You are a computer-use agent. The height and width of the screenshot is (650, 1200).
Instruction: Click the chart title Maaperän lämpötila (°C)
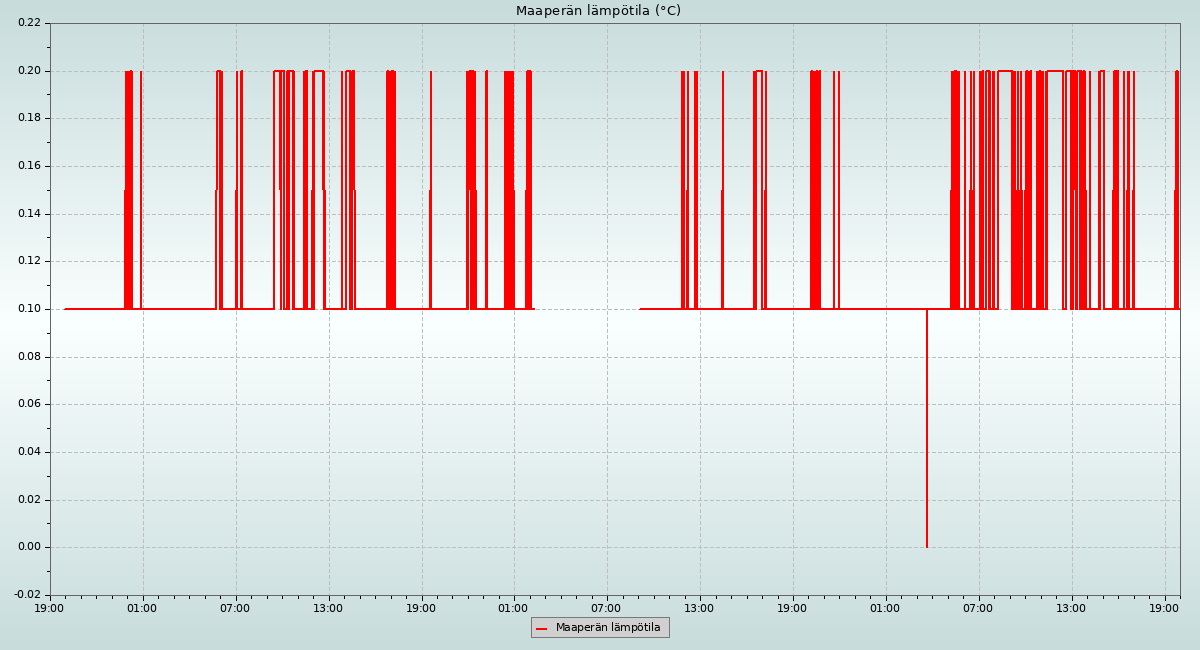598,11
